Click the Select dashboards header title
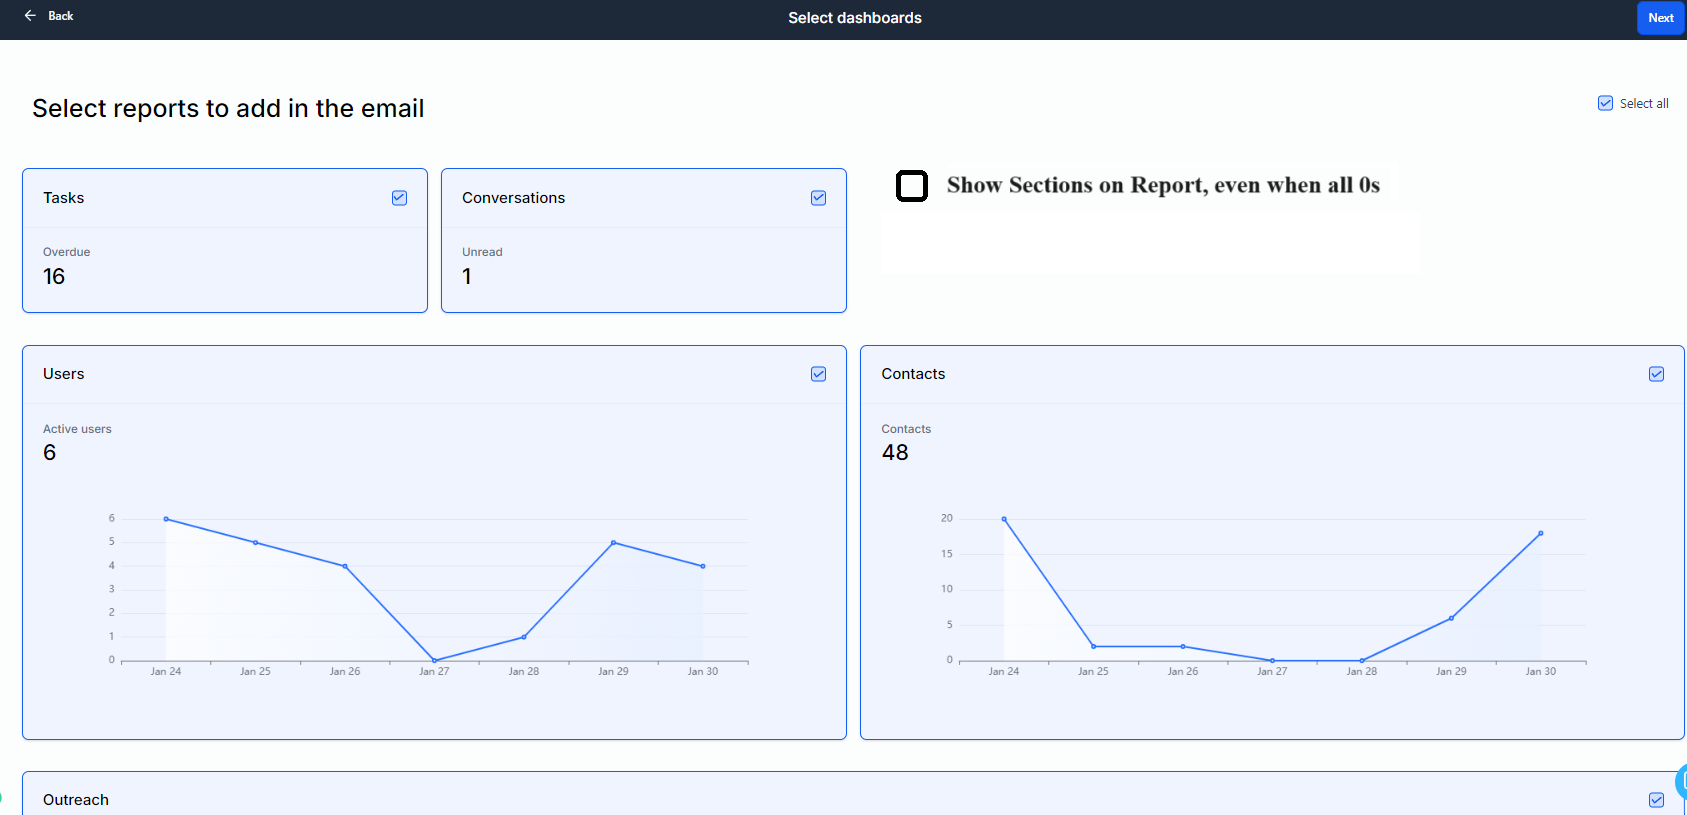 tap(854, 18)
